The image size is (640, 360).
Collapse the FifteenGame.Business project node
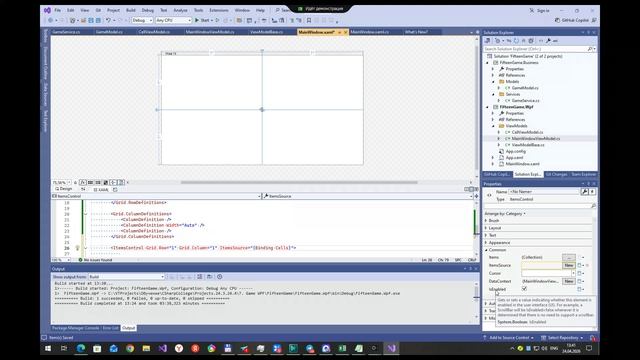pyautogui.click(x=487, y=63)
